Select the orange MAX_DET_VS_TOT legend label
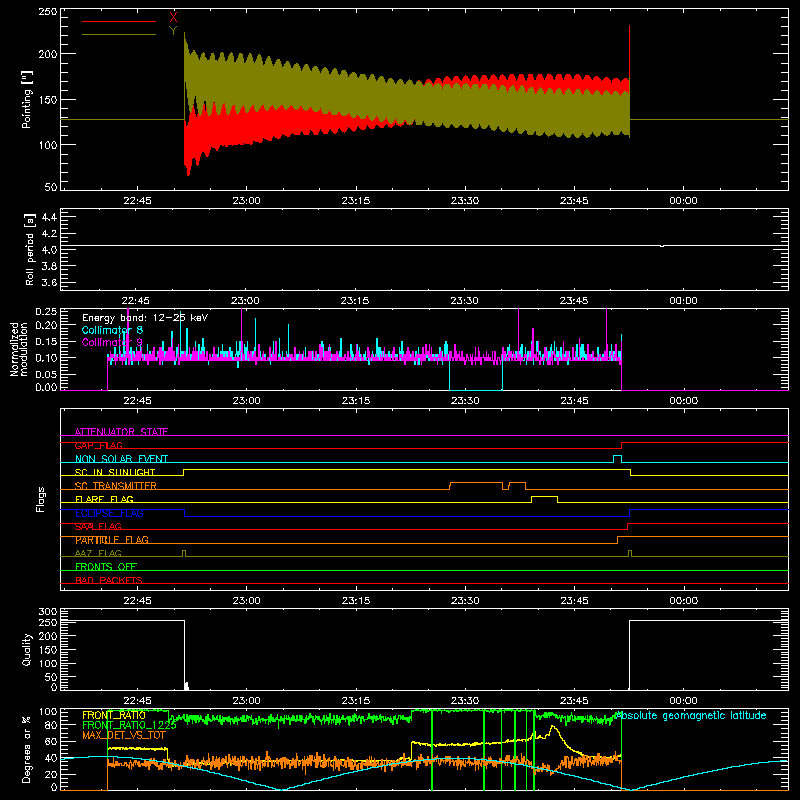The width and height of the screenshot is (800, 800). 124,735
